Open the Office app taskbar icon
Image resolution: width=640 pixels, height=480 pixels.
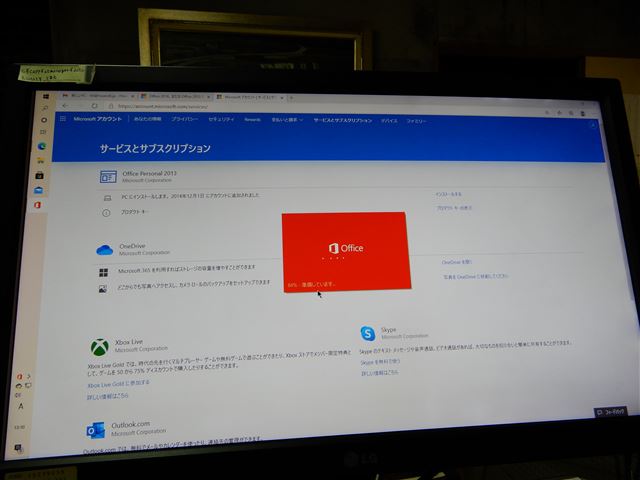pyautogui.click(x=38, y=205)
